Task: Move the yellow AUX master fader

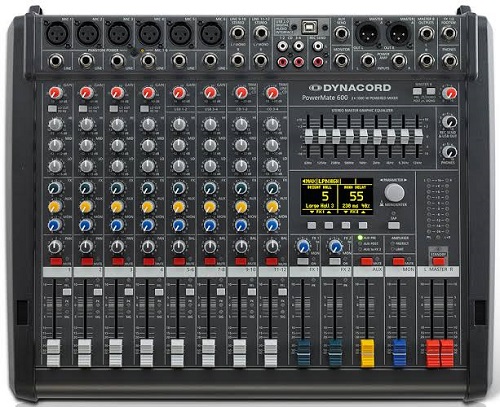Action: coord(367,353)
